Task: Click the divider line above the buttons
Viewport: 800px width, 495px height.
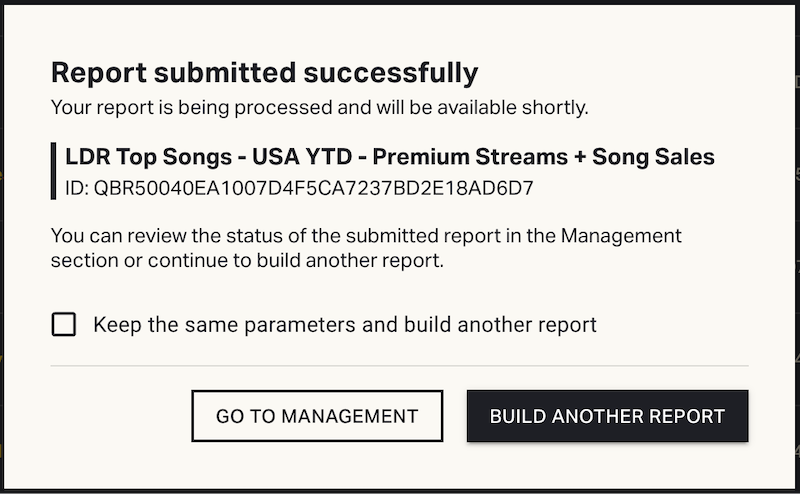Action: (399, 366)
